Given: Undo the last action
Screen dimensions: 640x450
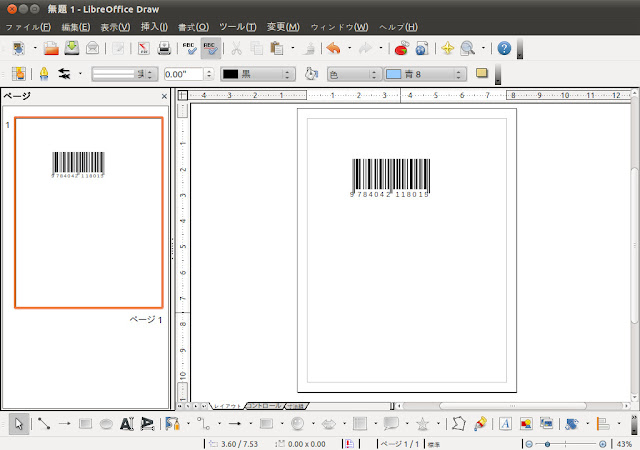Looking at the screenshot, I should pos(333,48).
